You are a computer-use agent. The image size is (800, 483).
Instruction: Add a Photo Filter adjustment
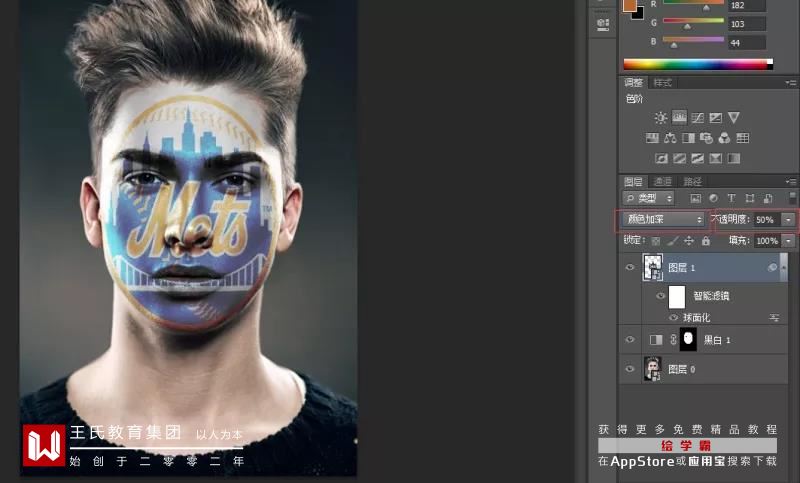pos(706,138)
